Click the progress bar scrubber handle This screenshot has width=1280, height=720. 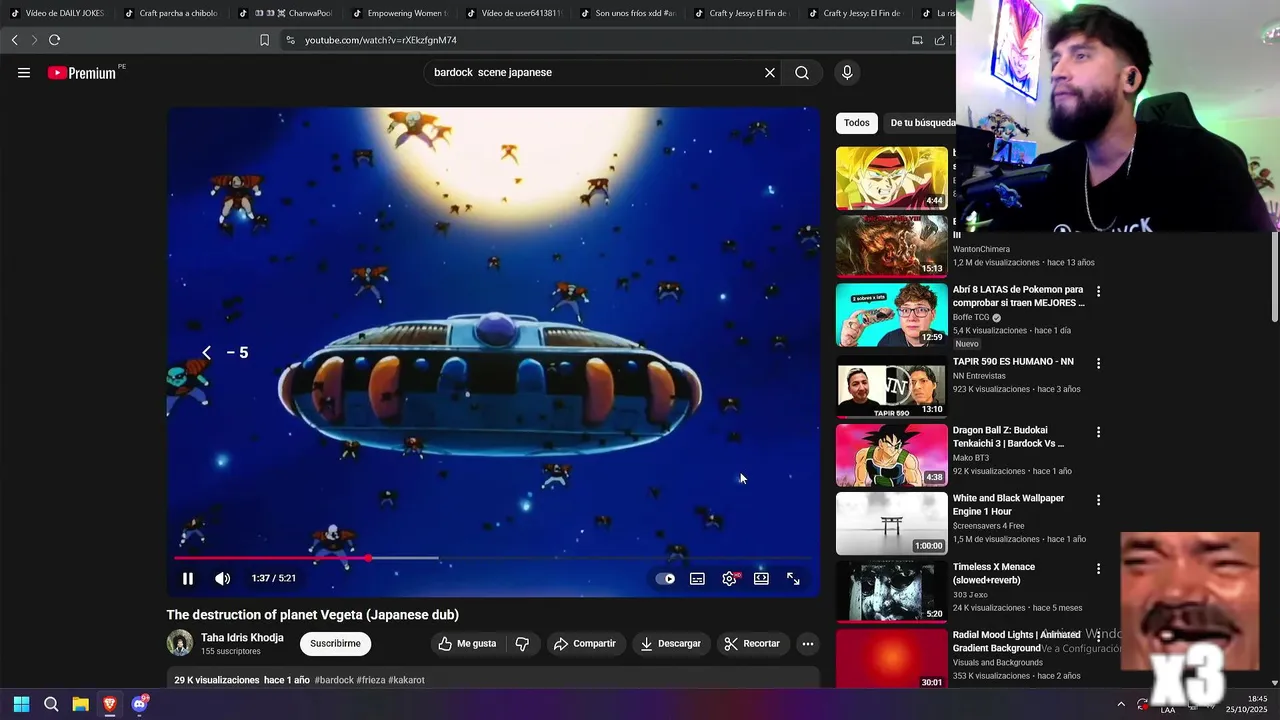point(369,558)
